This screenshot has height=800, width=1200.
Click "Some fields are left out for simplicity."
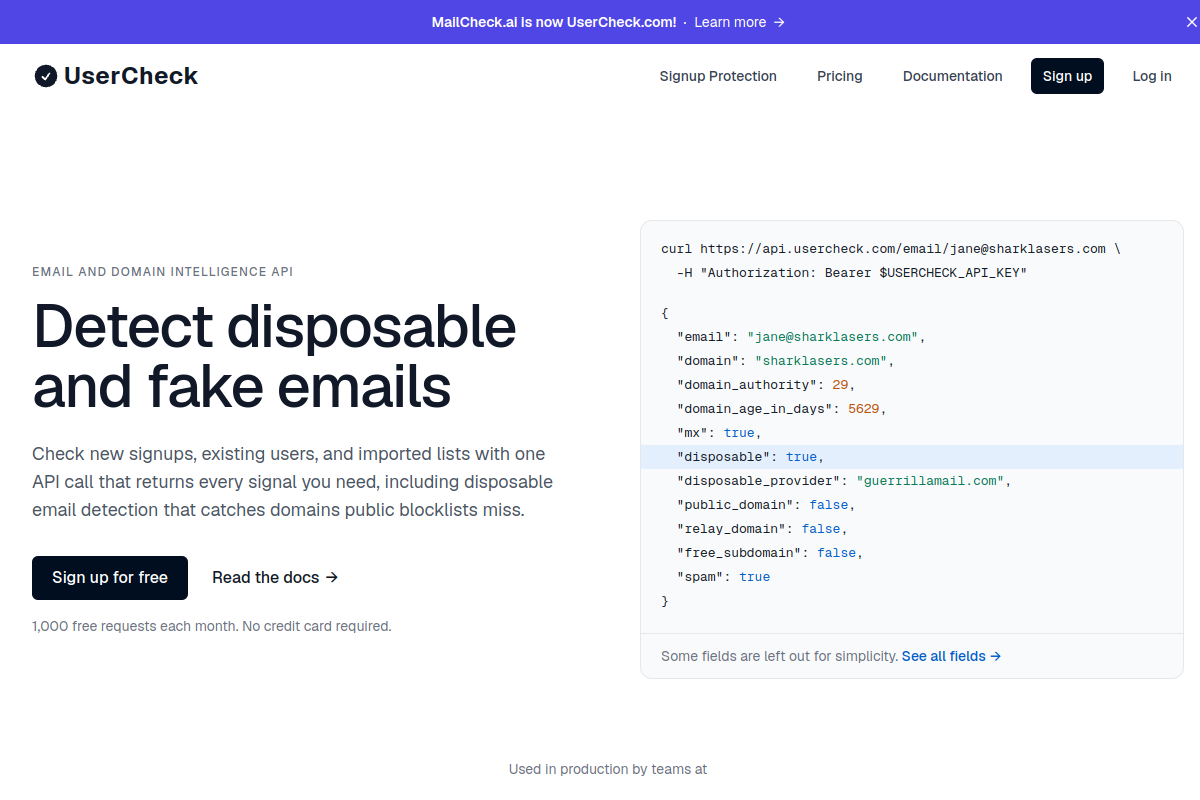pyautogui.click(x=779, y=656)
